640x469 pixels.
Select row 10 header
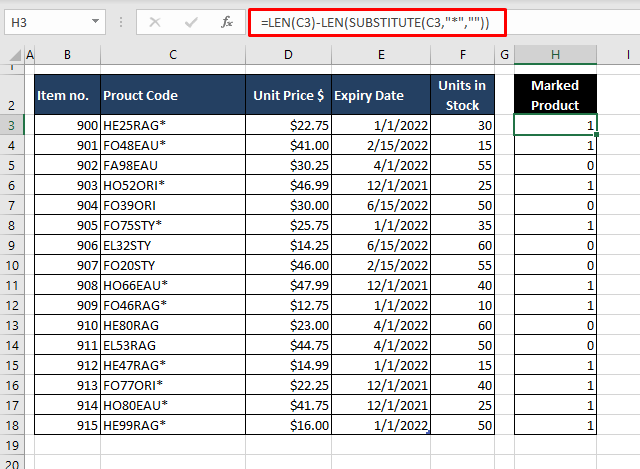tap(12, 265)
